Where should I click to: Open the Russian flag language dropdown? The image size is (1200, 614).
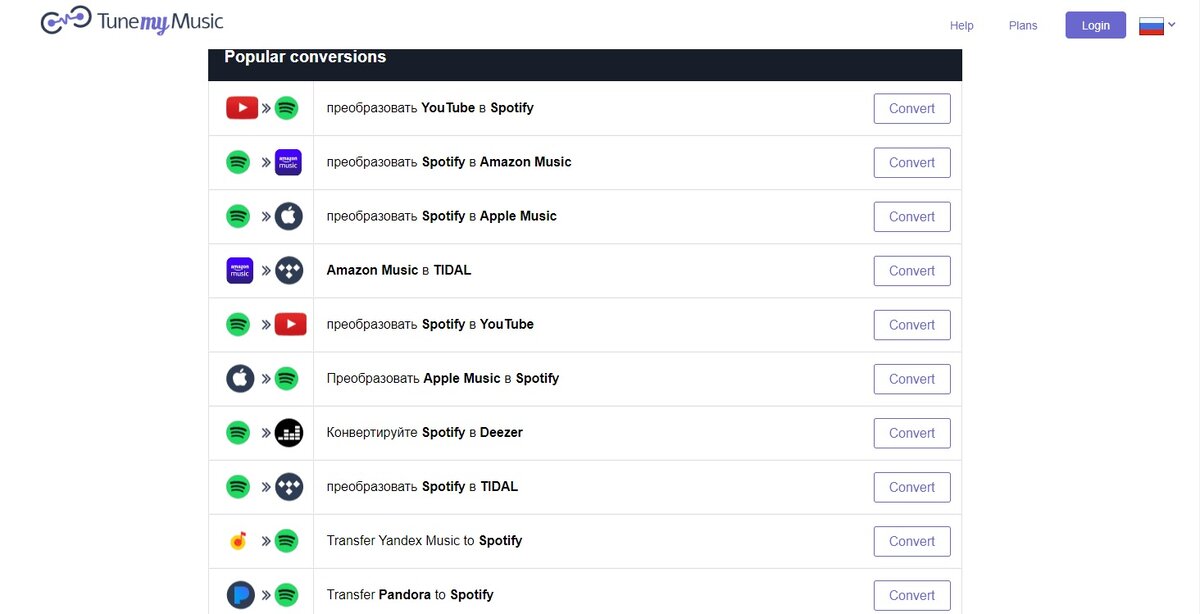pos(1158,26)
